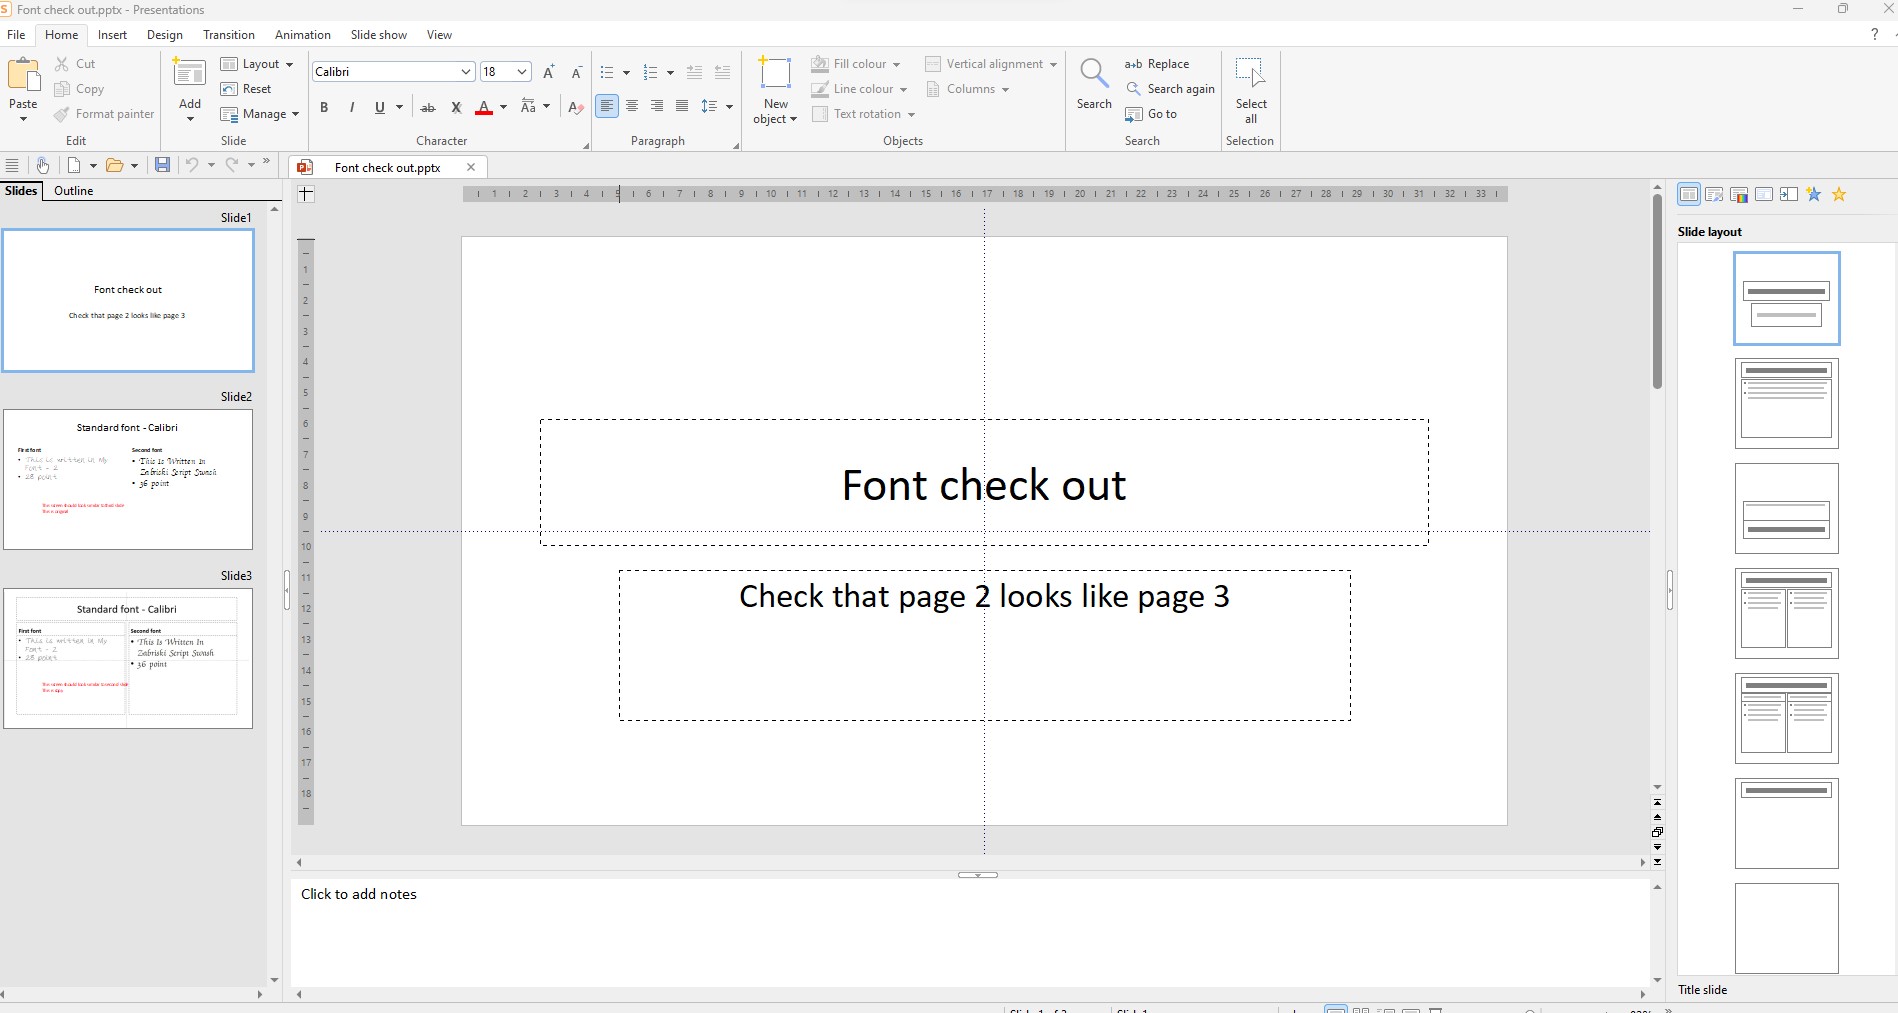The height and width of the screenshot is (1013, 1898).
Task: Open the Fill colour dropdown
Action: (x=896, y=64)
